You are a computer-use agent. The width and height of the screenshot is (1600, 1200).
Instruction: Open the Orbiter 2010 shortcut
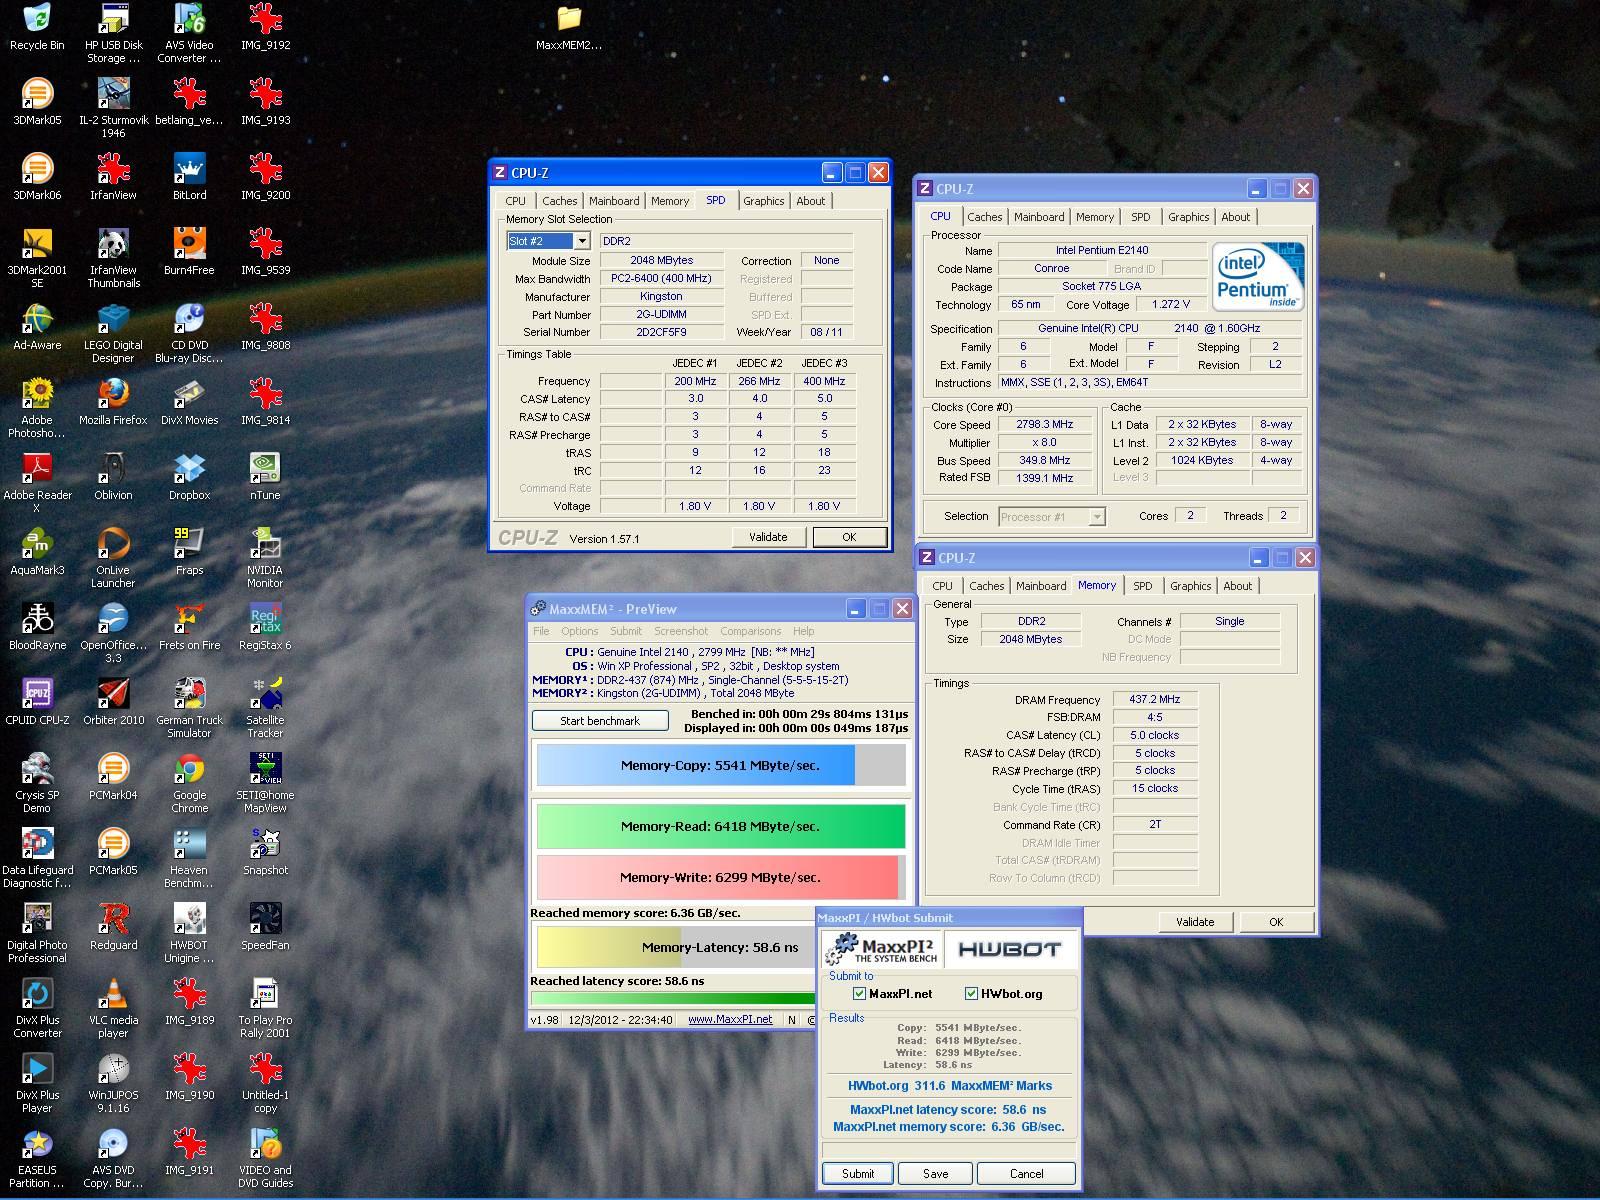coord(113,702)
